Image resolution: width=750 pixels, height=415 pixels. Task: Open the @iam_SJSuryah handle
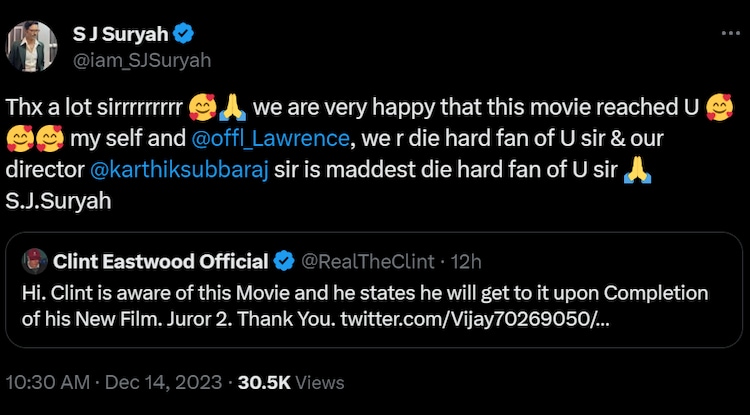[141, 60]
